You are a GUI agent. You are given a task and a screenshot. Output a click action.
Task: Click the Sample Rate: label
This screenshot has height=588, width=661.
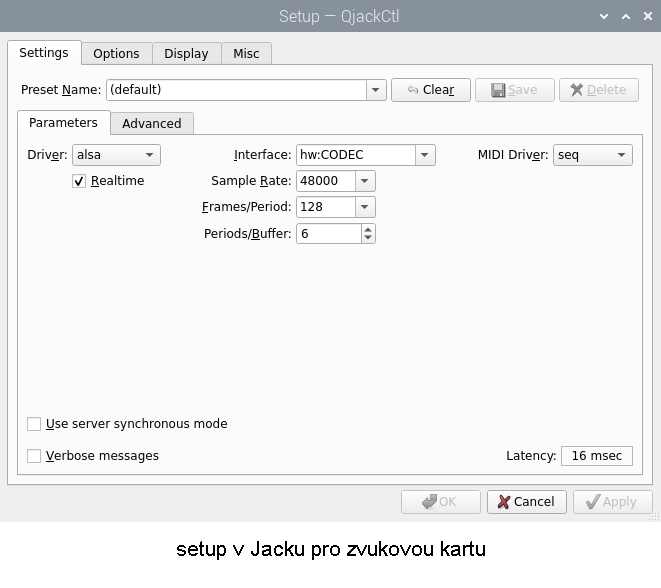[x=251, y=181]
